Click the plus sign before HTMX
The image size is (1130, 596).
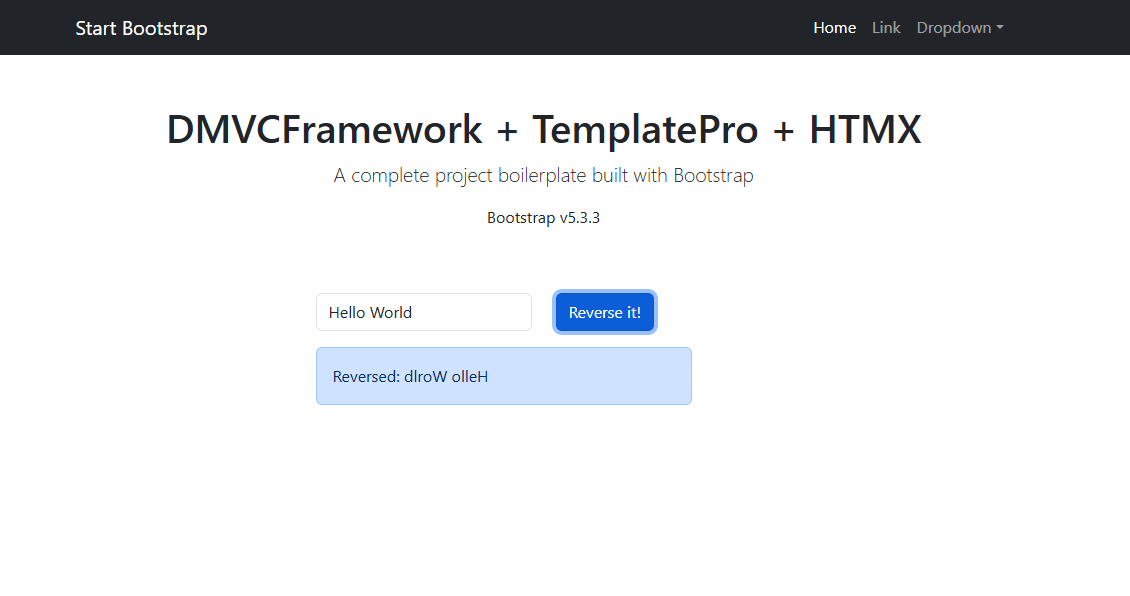pyautogui.click(x=783, y=131)
